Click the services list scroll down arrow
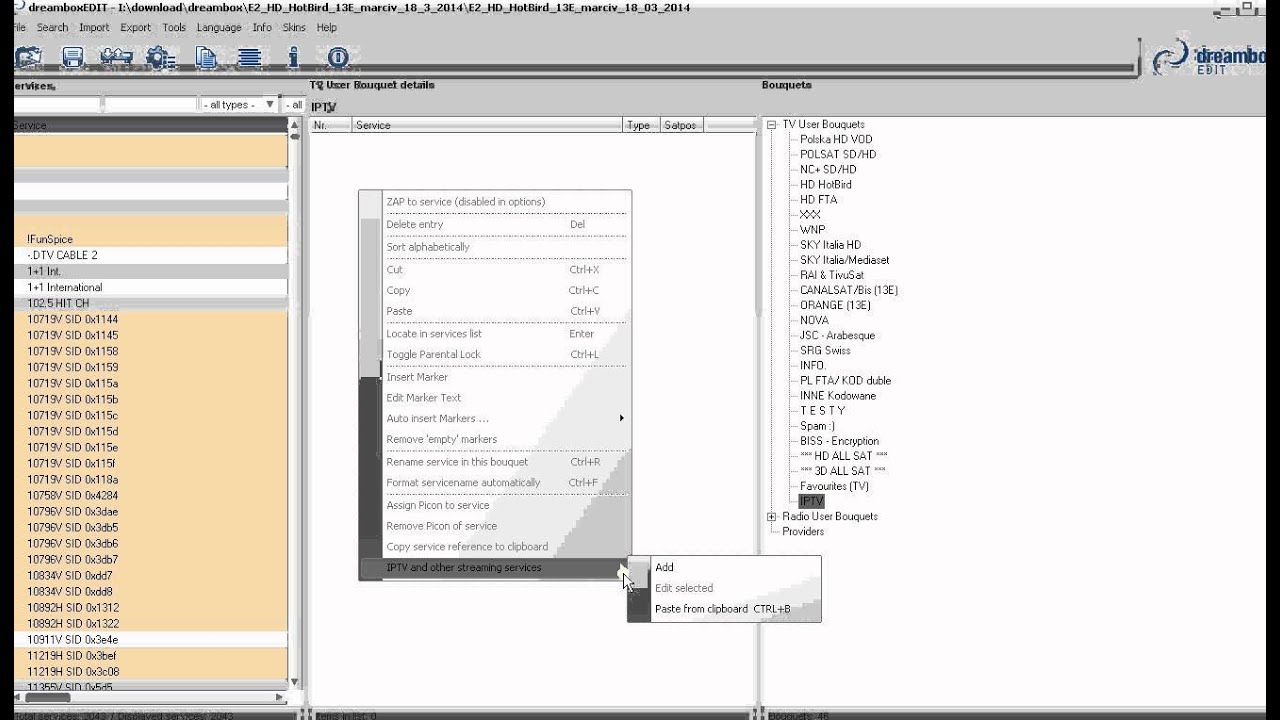 click(294, 682)
